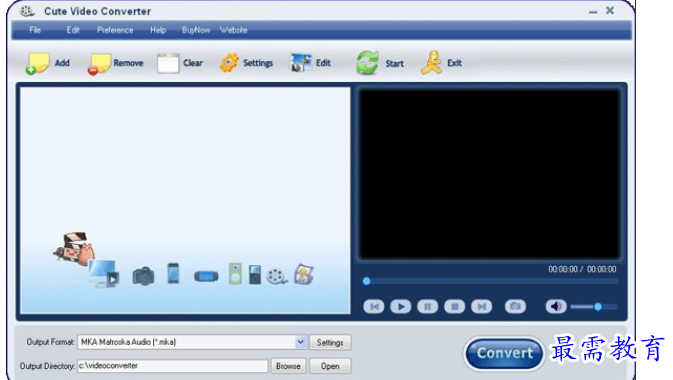
Task: Open Settings via the gear toolbar icon
Action: tap(229, 63)
